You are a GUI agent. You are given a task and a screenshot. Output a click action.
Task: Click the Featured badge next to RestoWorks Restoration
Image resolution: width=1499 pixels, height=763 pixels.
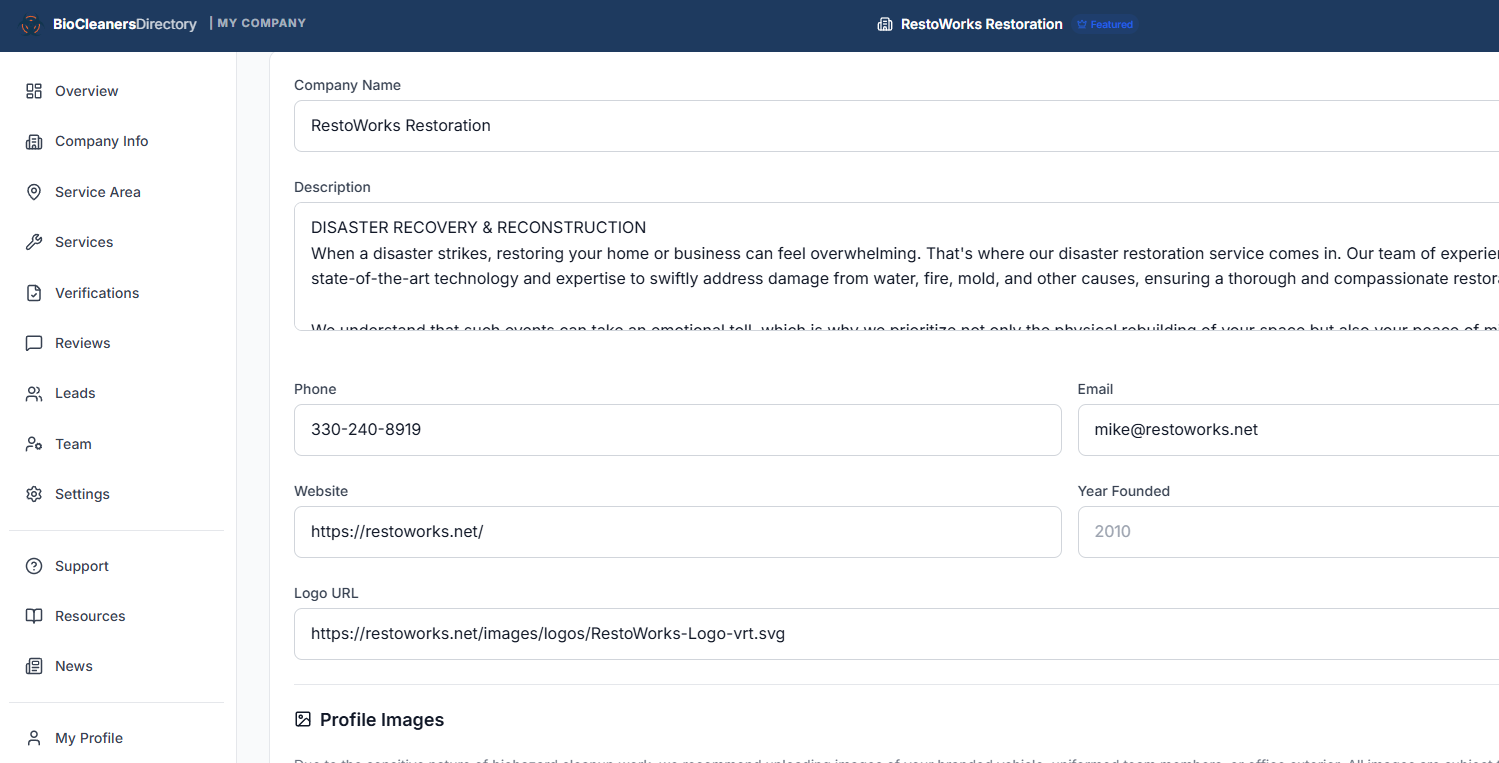click(1104, 24)
